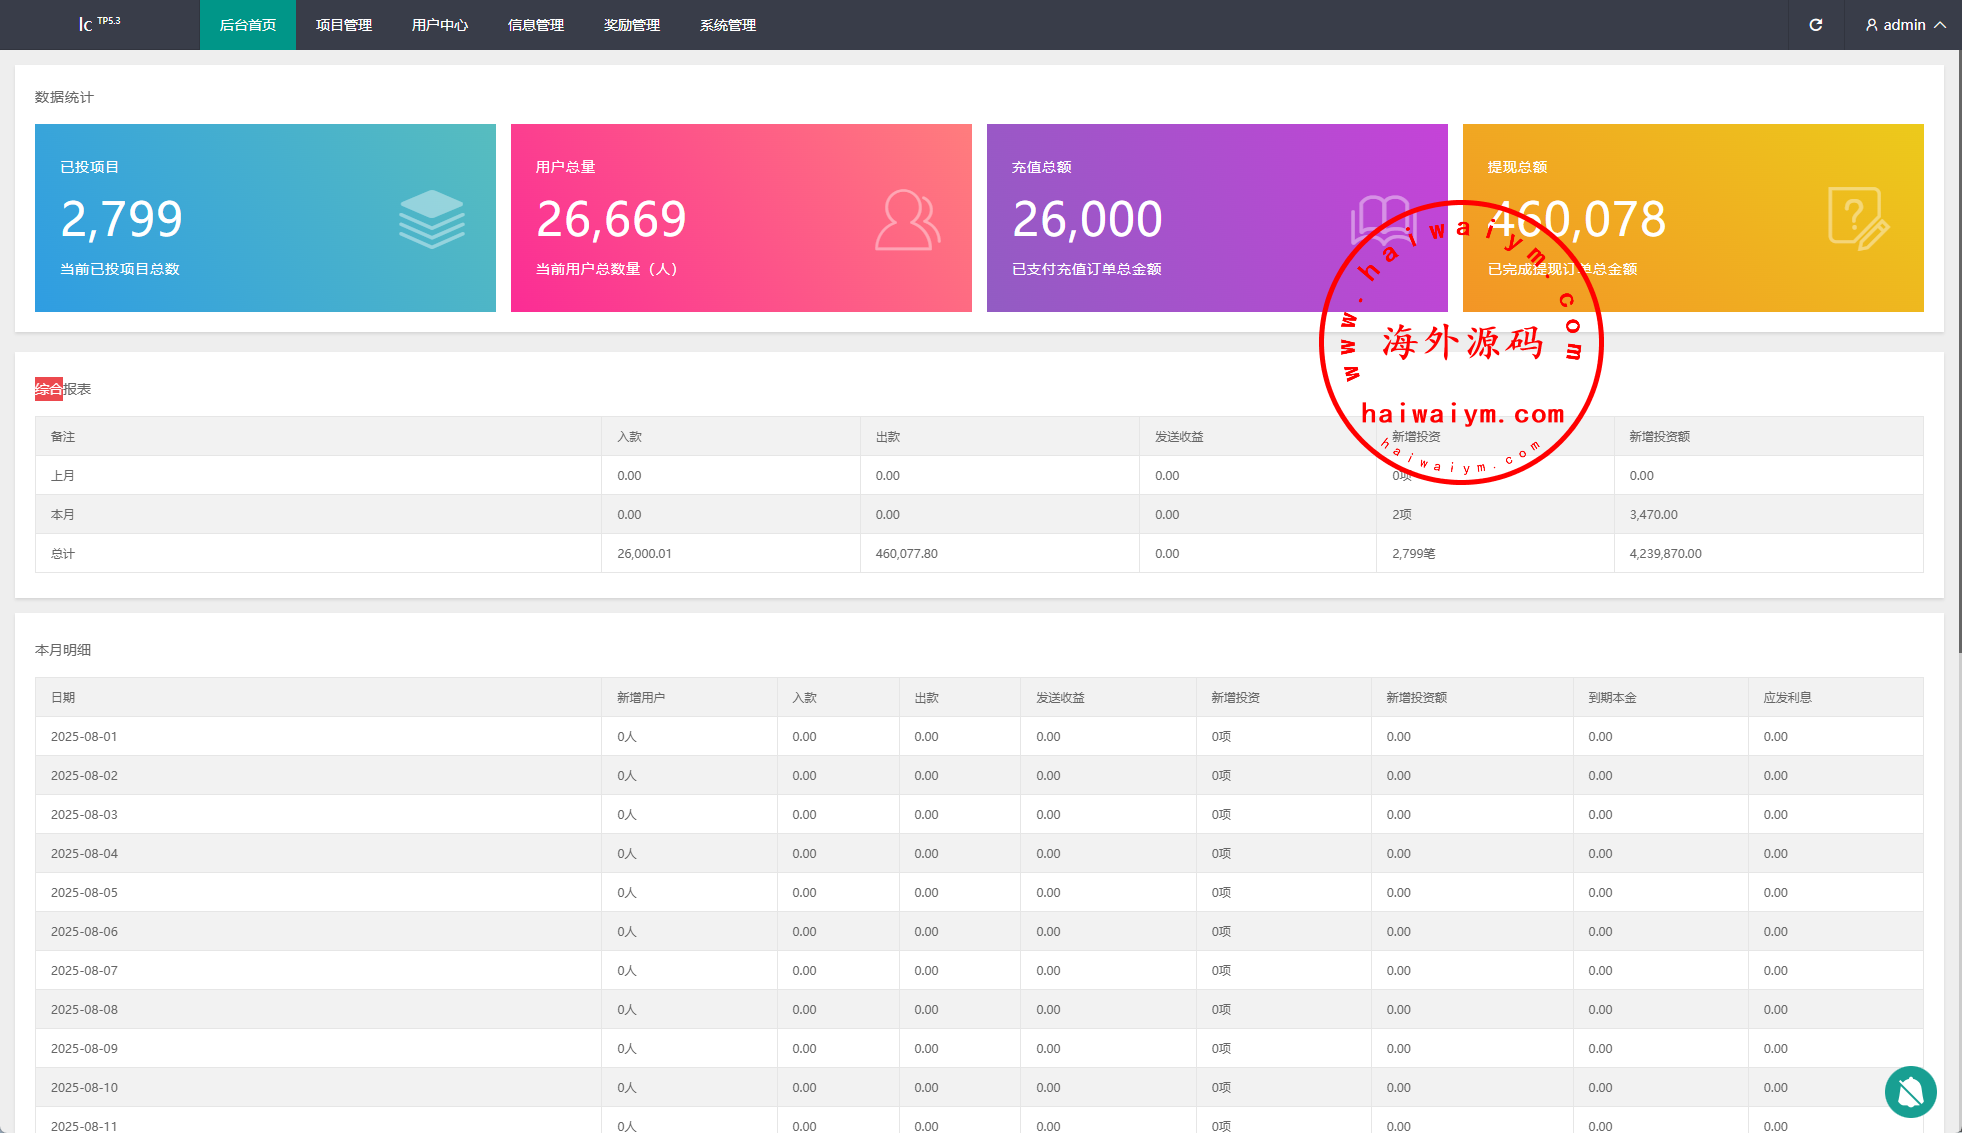Viewport: 1962px width, 1133px height.
Task: Click the green floating round button
Action: click(1910, 1092)
